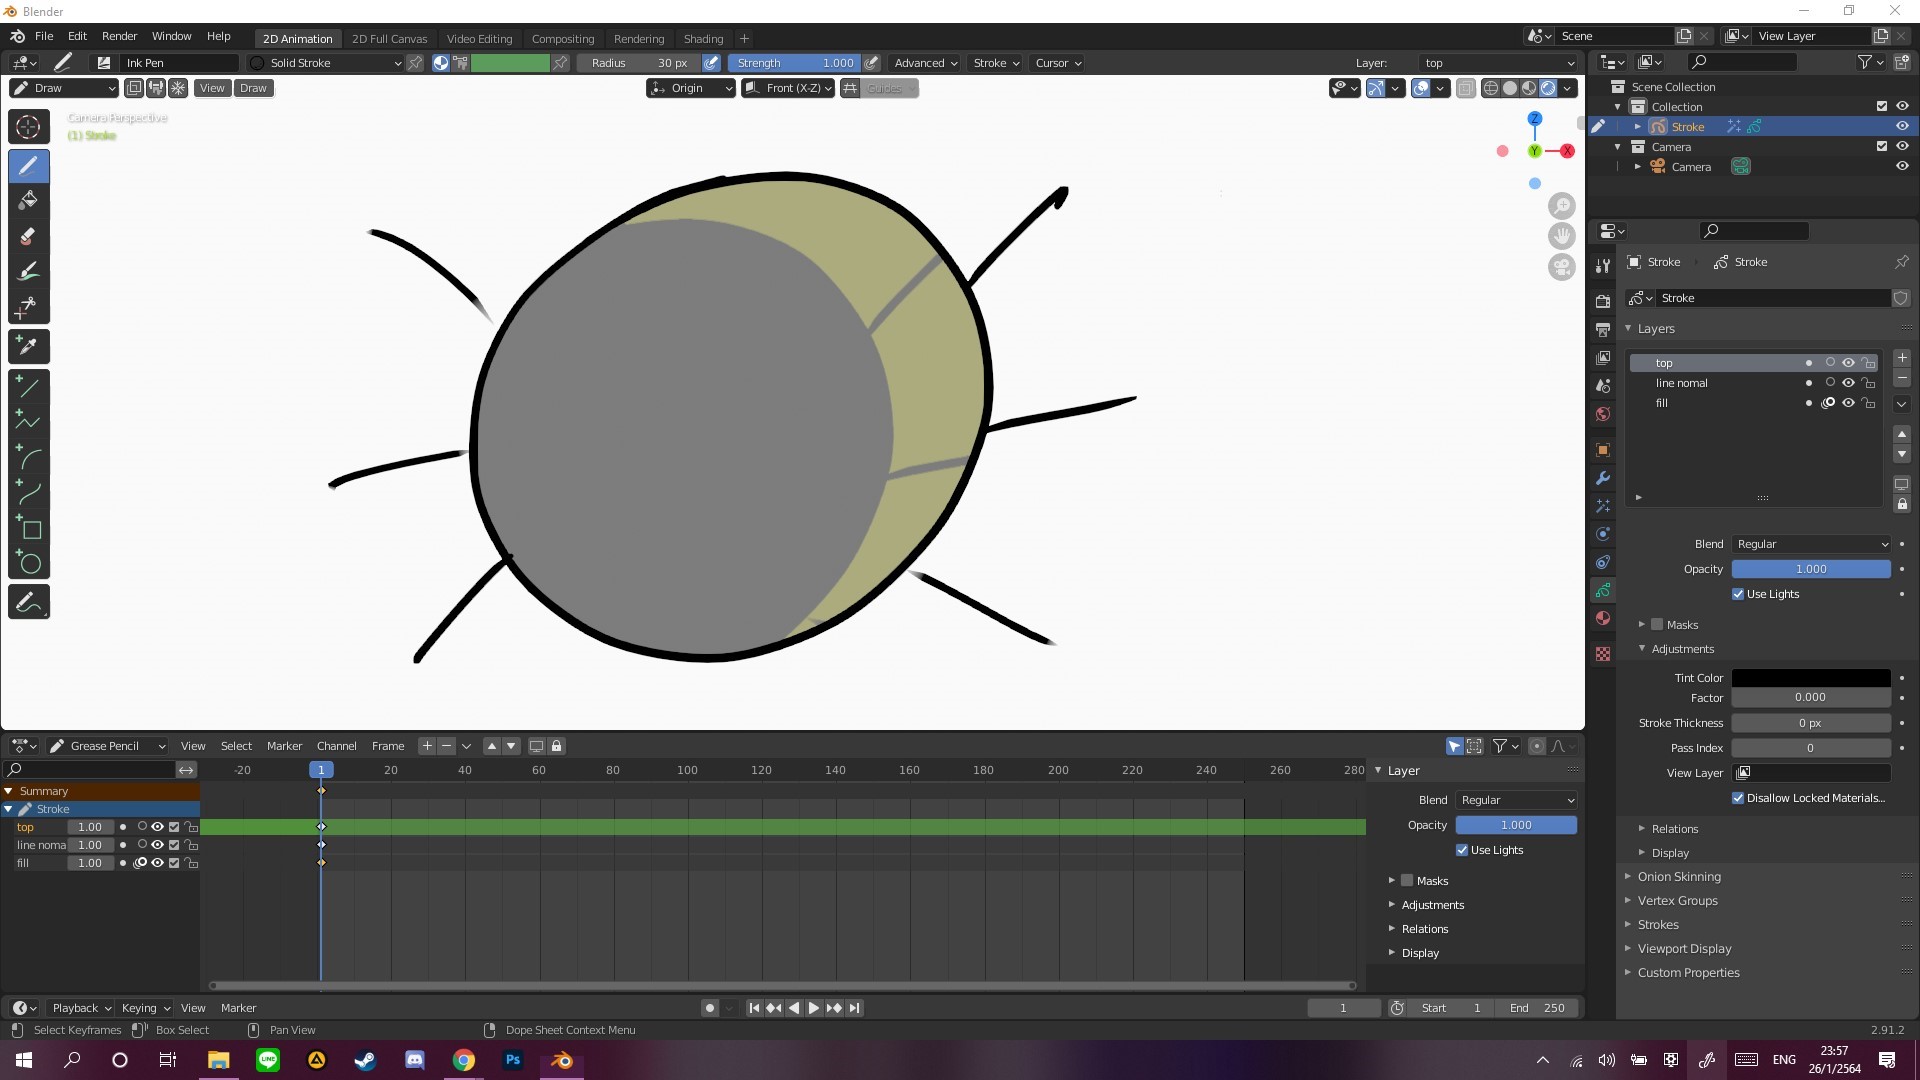Viewport: 1920px width, 1080px height.
Task: Select the Line drawing tool
Action: (29, 387)
